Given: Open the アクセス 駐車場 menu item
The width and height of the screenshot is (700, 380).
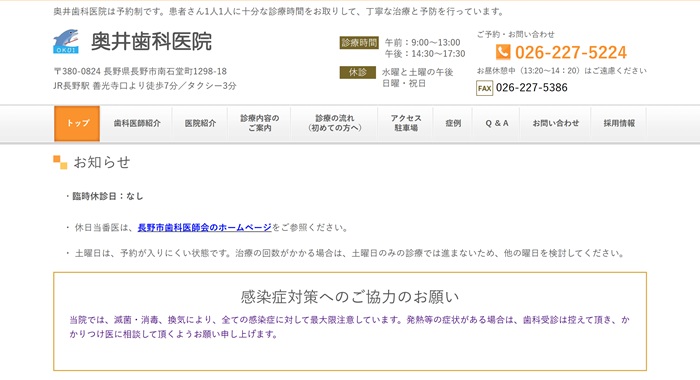Looking at the screenshot, I should tap(406, 123).
